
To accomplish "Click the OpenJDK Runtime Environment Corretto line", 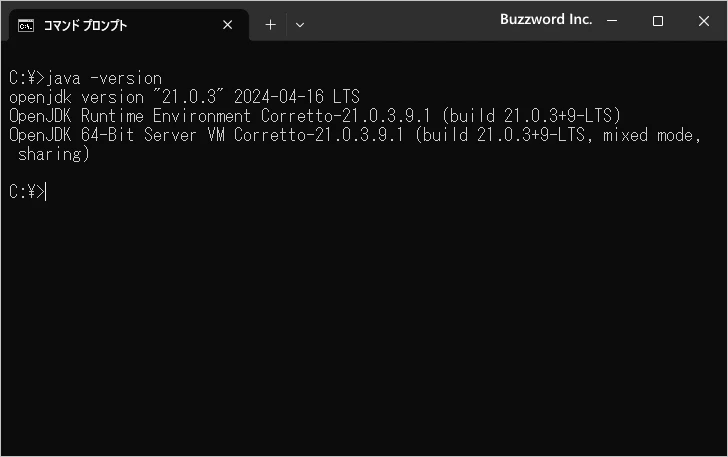I will click(x=315, y=116).
